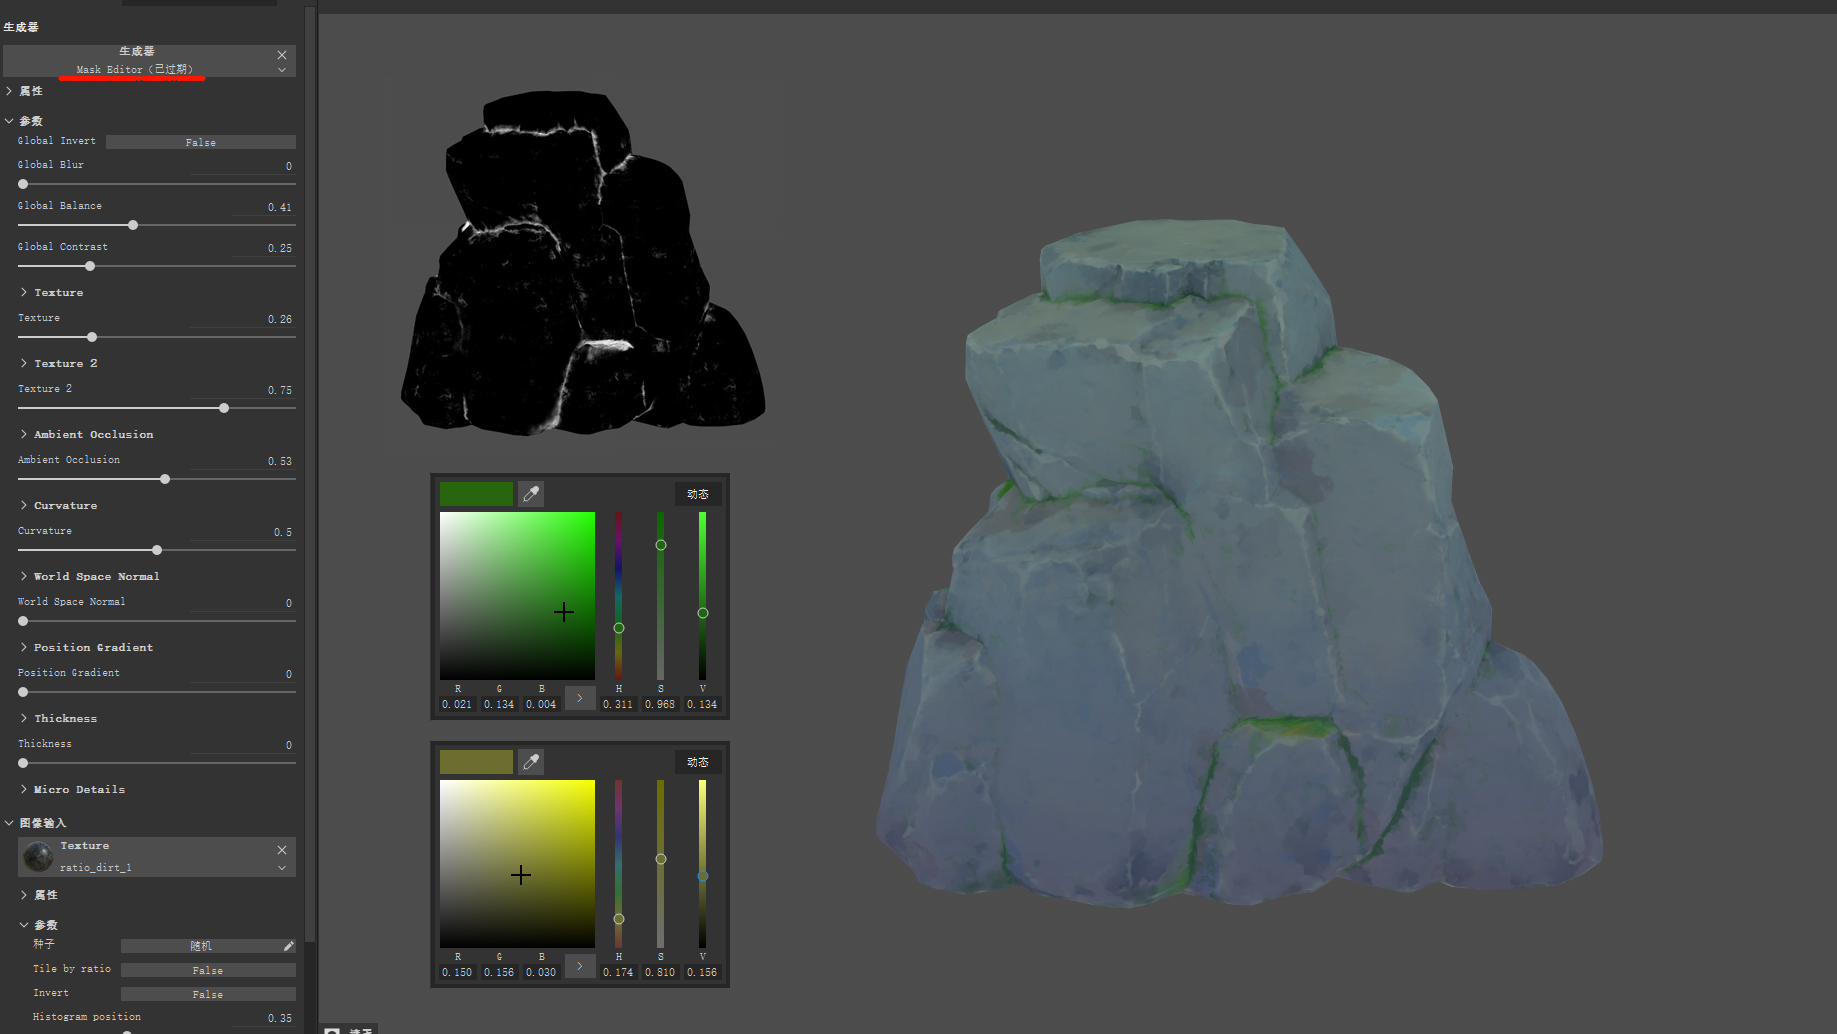Click the green color swatch
The image size is (1837, 1034).
pos(476,494)
